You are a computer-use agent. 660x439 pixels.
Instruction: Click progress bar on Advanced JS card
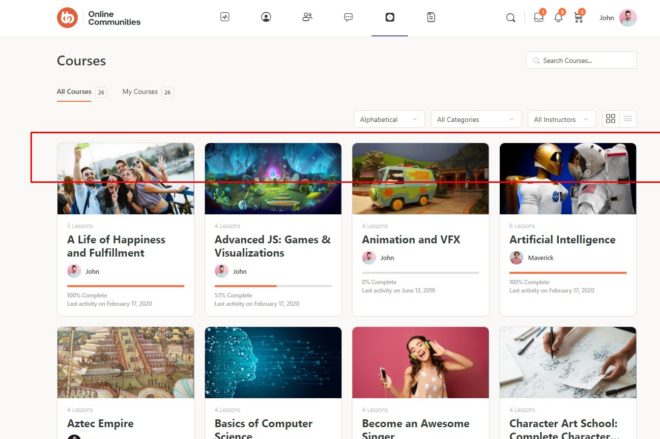[x=273, y=286]
